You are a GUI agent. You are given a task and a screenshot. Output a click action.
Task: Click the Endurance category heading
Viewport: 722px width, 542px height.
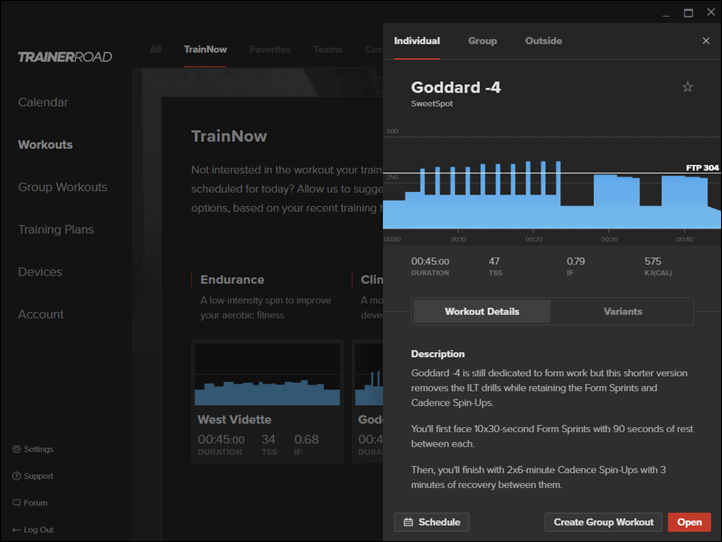pos(232,280)
